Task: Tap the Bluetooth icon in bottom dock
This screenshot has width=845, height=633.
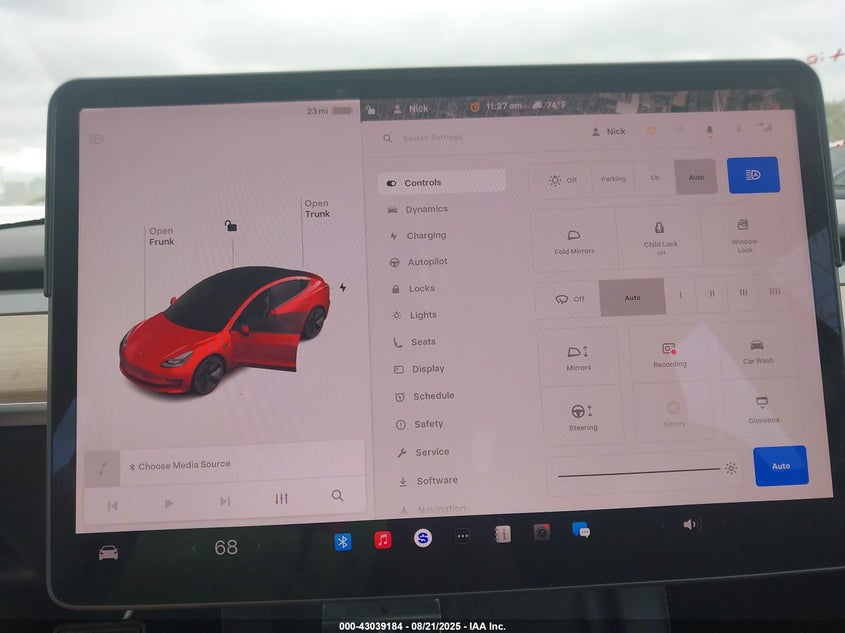Action: (342, 541)
